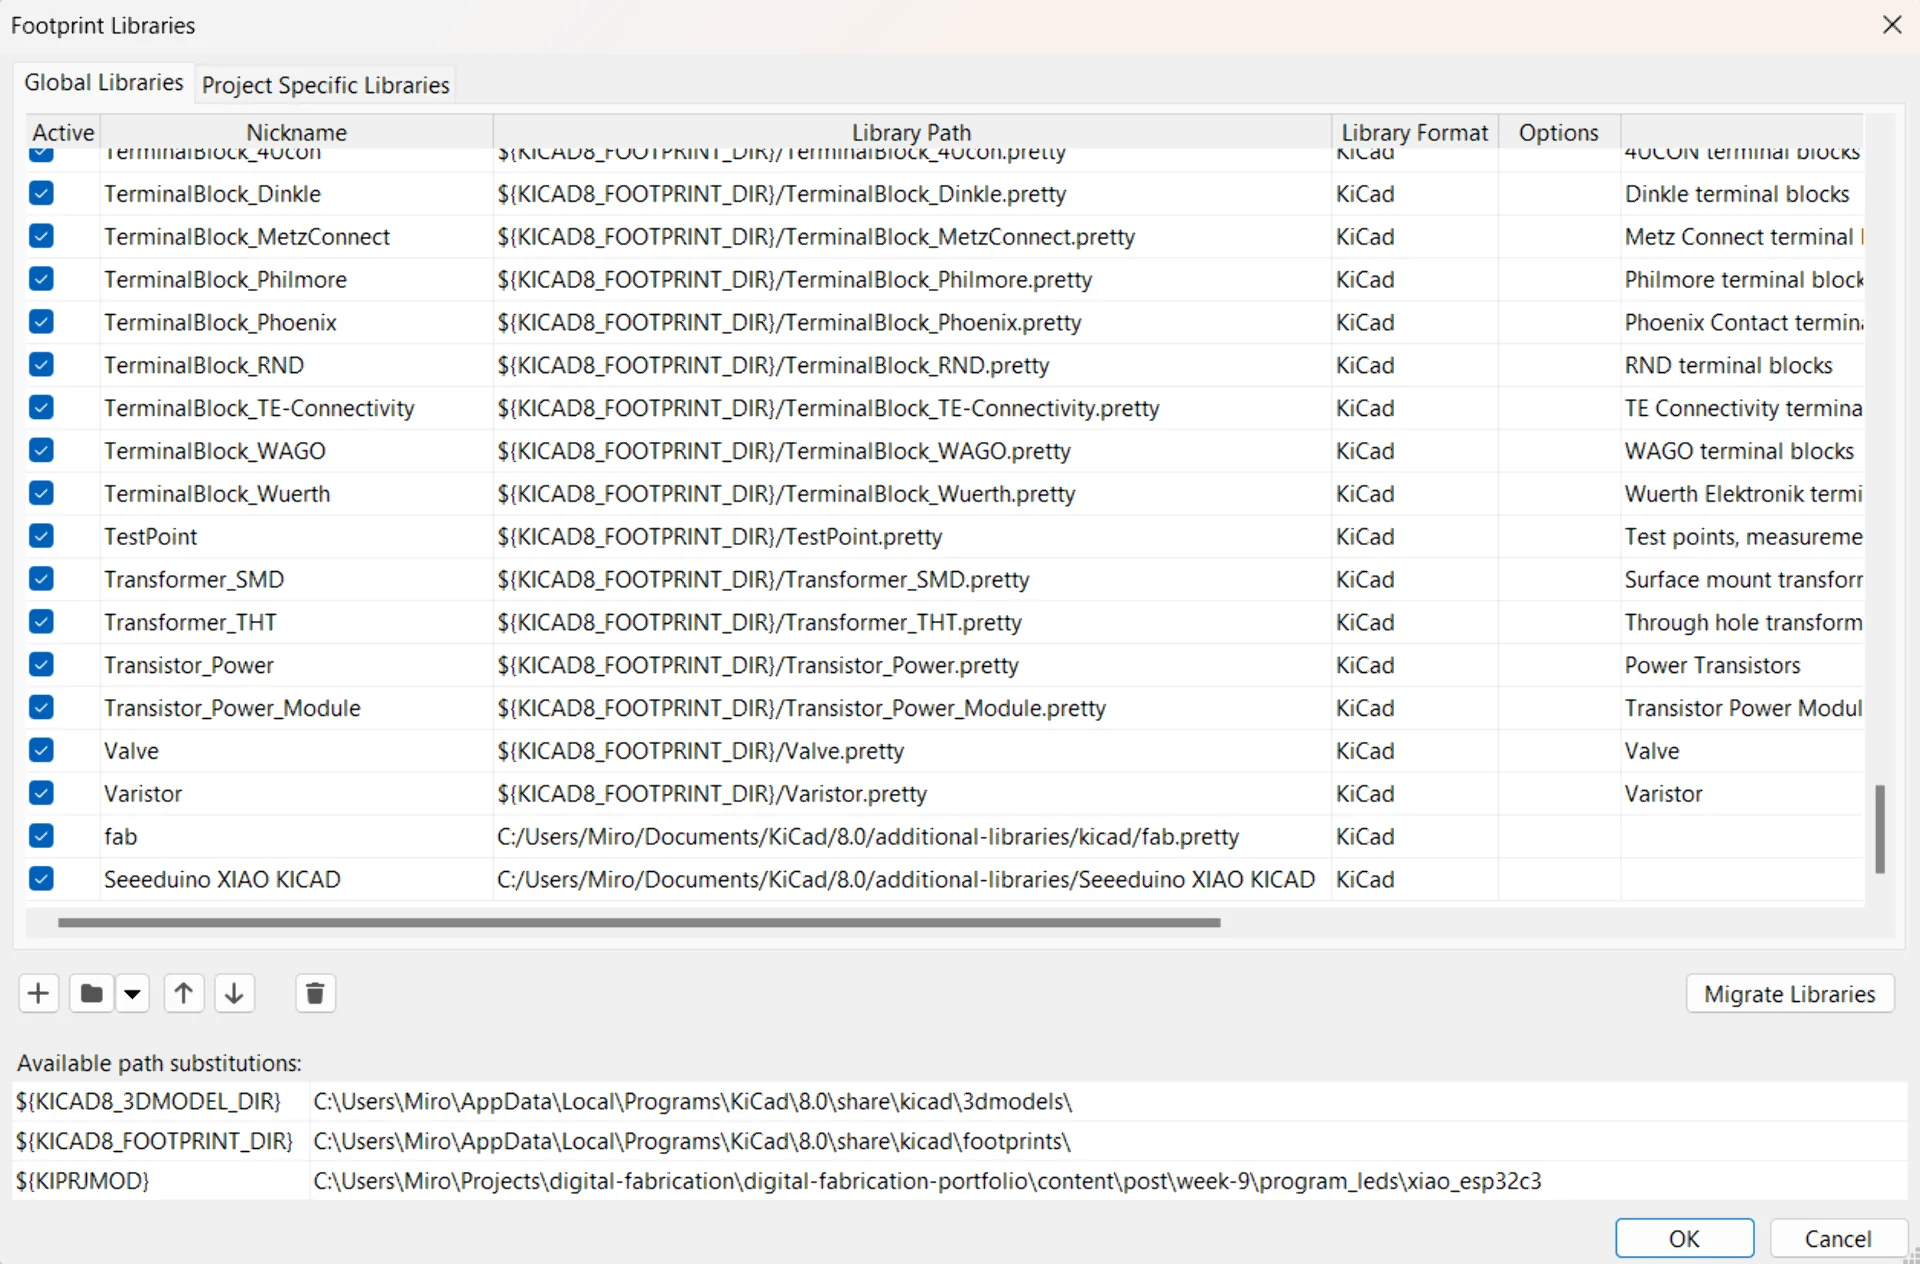This screenshot has width=1920, height=1264.
Task: Select the Valve nickname cell
Action: tap(131, 751)
